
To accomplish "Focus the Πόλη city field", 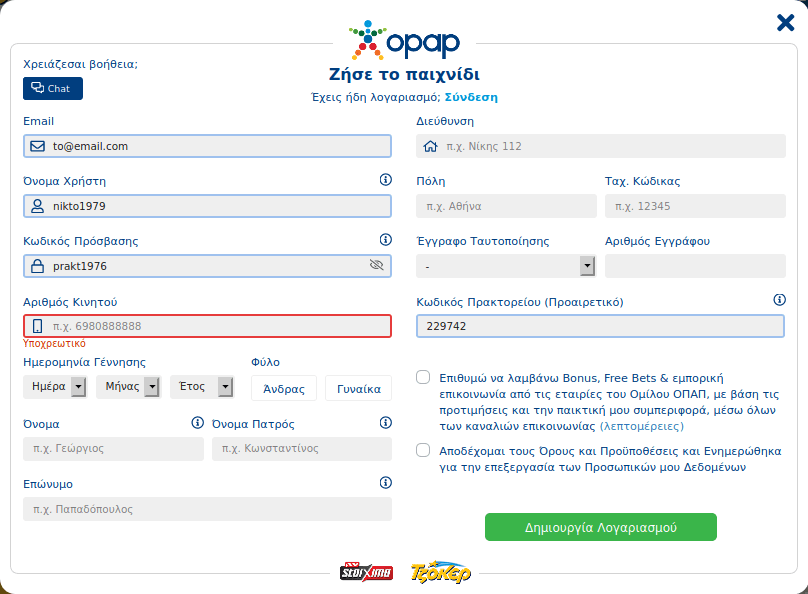I will tap(507, 206).
